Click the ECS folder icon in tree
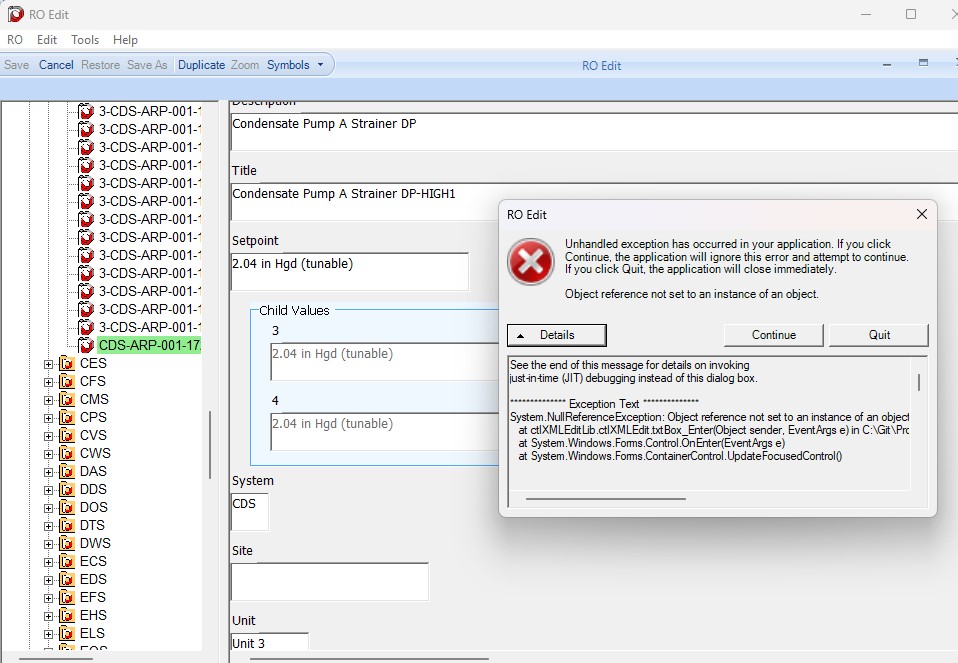 click(67, 561)
